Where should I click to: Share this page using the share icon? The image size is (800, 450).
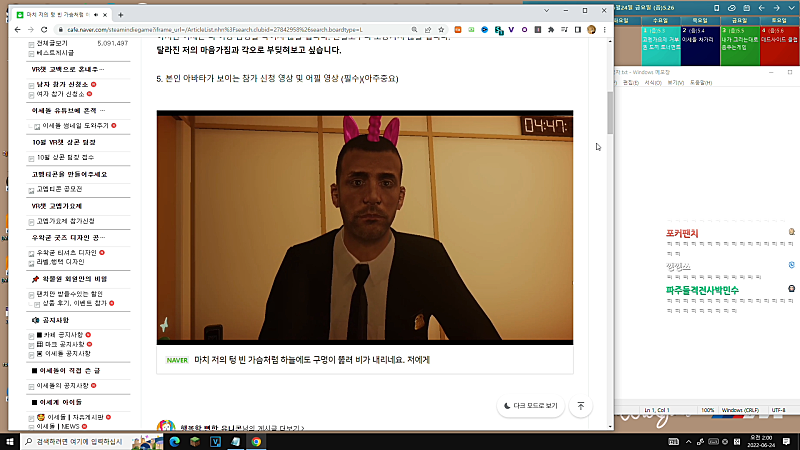coord(428,30)
